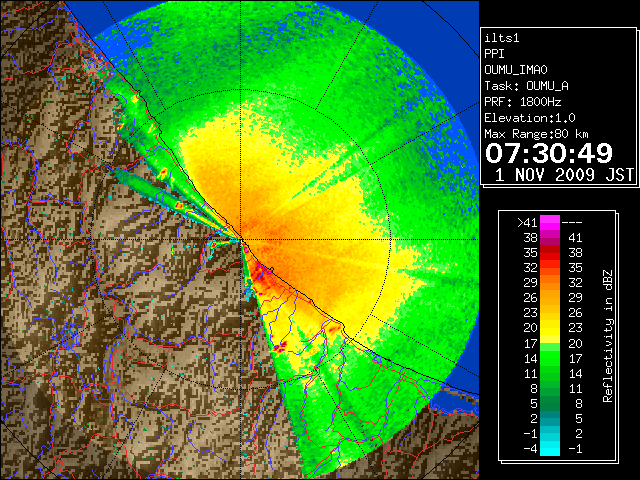Click the 'Max Range:80 km' text
Image resolution: width=640 pixels, height=480 pixels.
[x=536, y=134]
